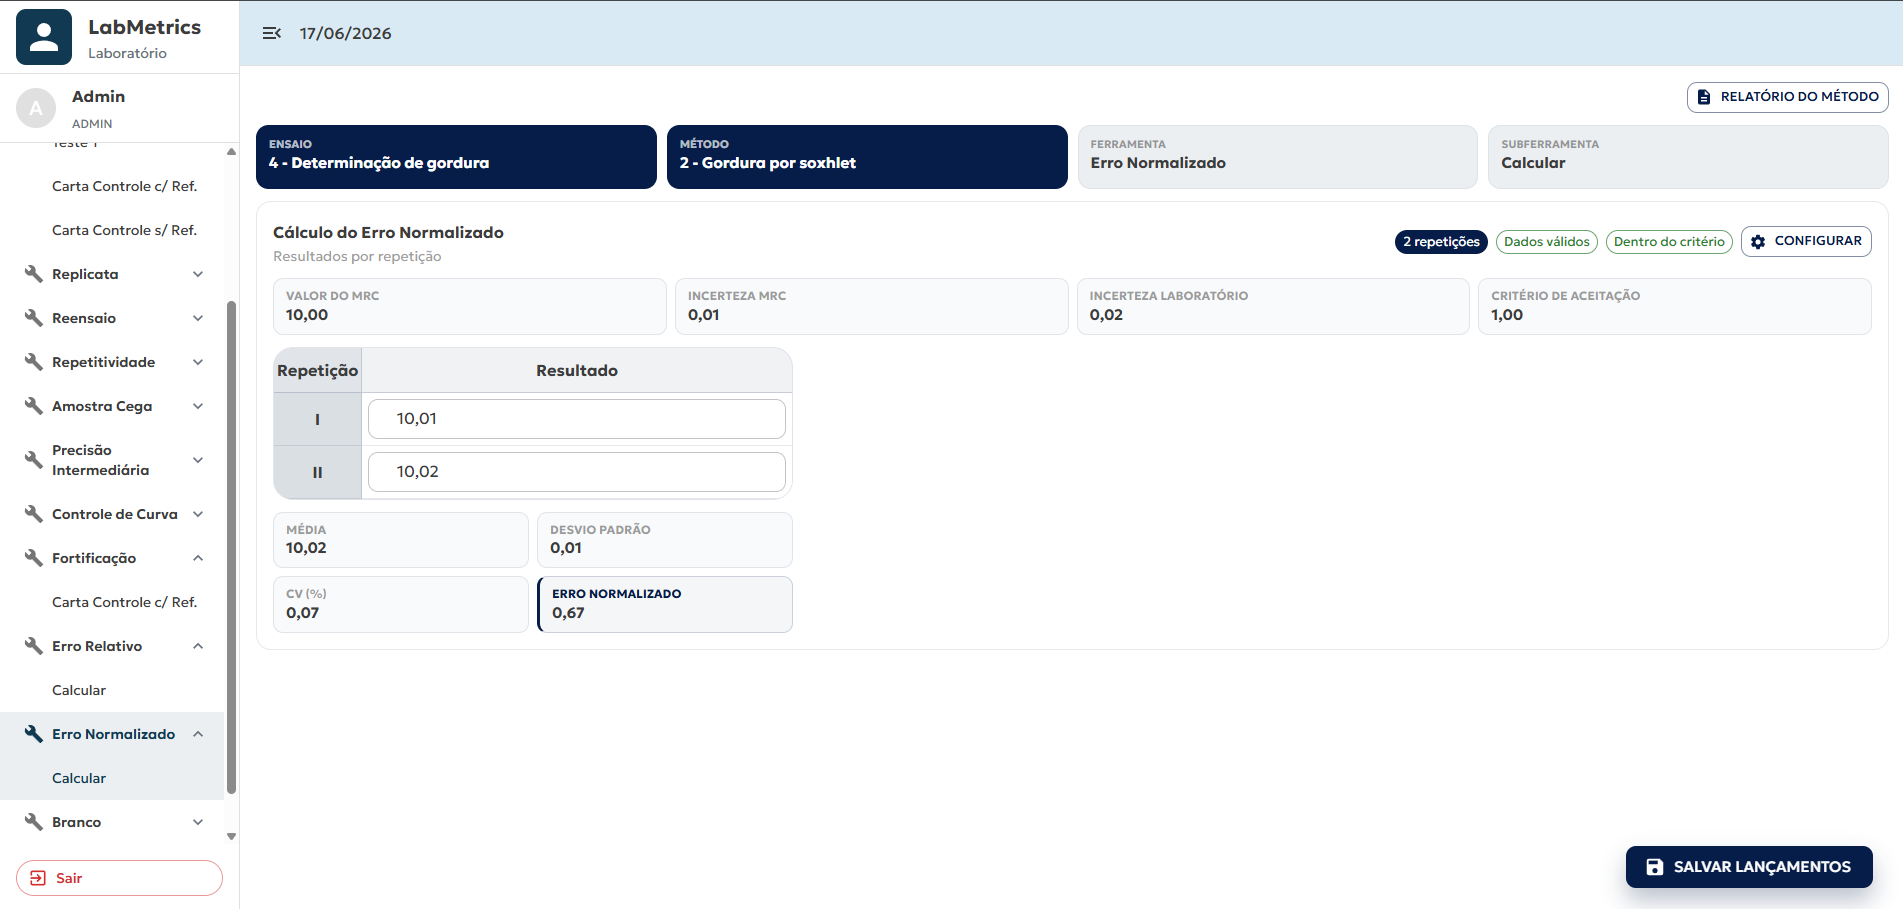
Task: Click the 2 repetições badge
Action: click(1441, 242)
